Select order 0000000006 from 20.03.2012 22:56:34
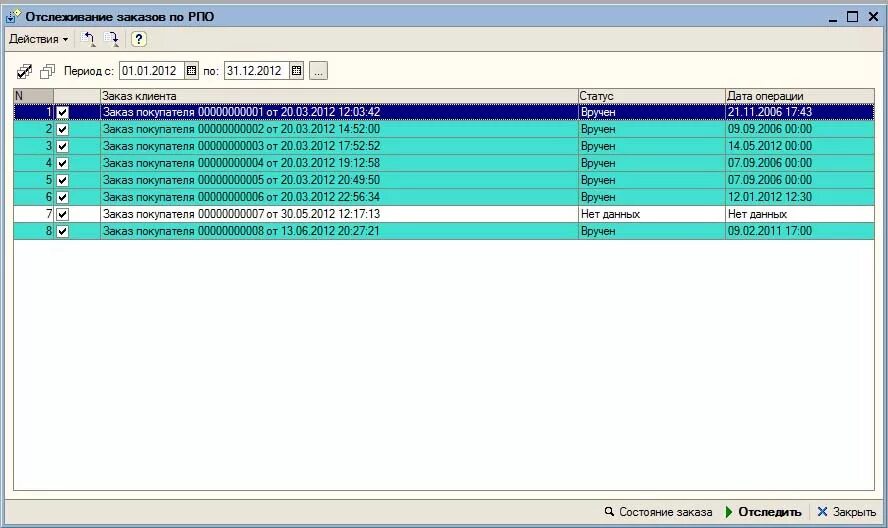Viewport: 888px width, 528px height. coord(339,197)
